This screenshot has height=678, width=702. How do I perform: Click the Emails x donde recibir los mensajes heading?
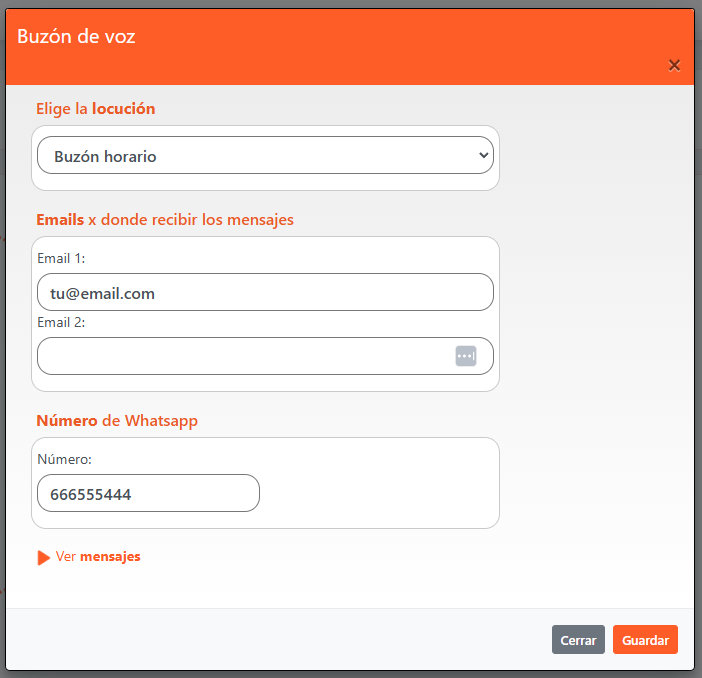[x=165, y=220]
